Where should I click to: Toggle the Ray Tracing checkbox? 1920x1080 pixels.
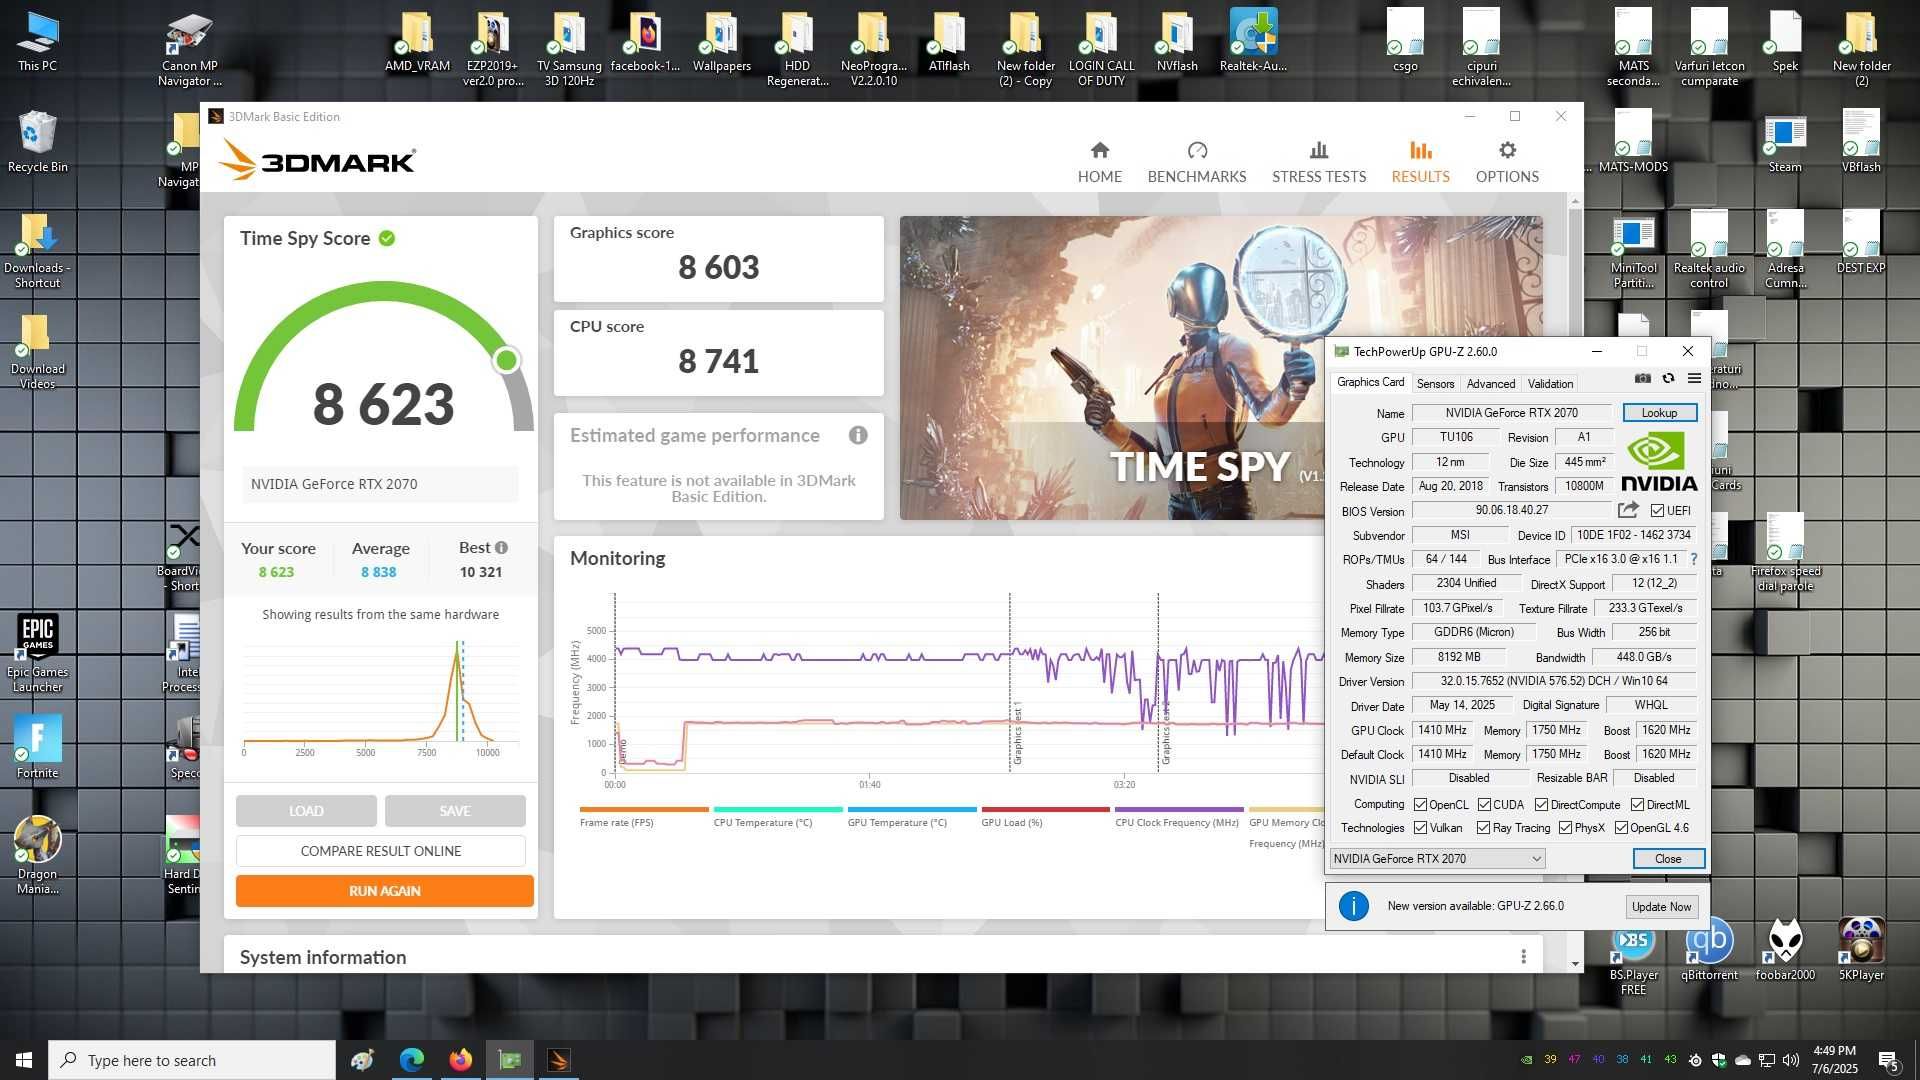tap(1483, 828)
